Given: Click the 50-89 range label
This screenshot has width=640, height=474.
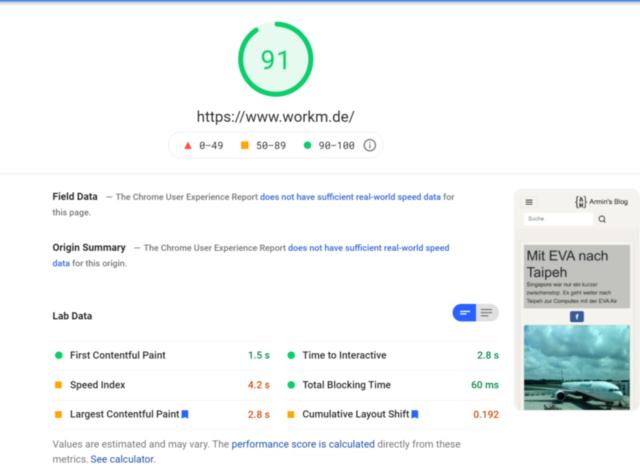Looking at the screenshot, I should click(271, 145).
